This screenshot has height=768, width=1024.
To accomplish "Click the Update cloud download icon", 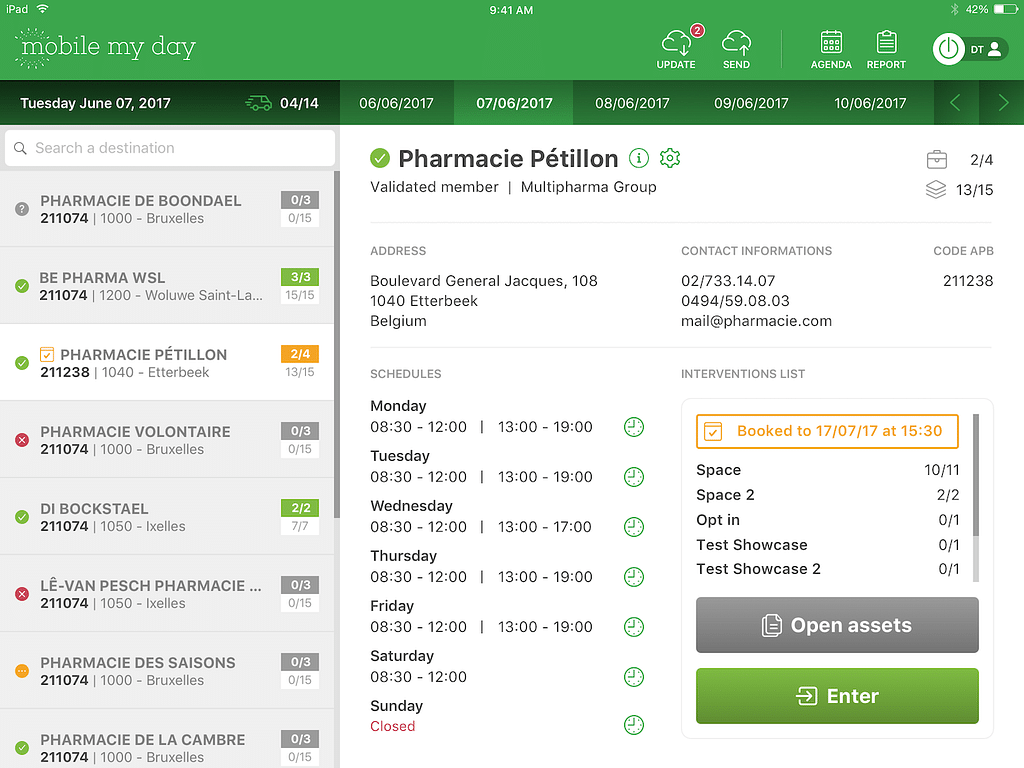I will pyautogui.click(x=676, y=43).
